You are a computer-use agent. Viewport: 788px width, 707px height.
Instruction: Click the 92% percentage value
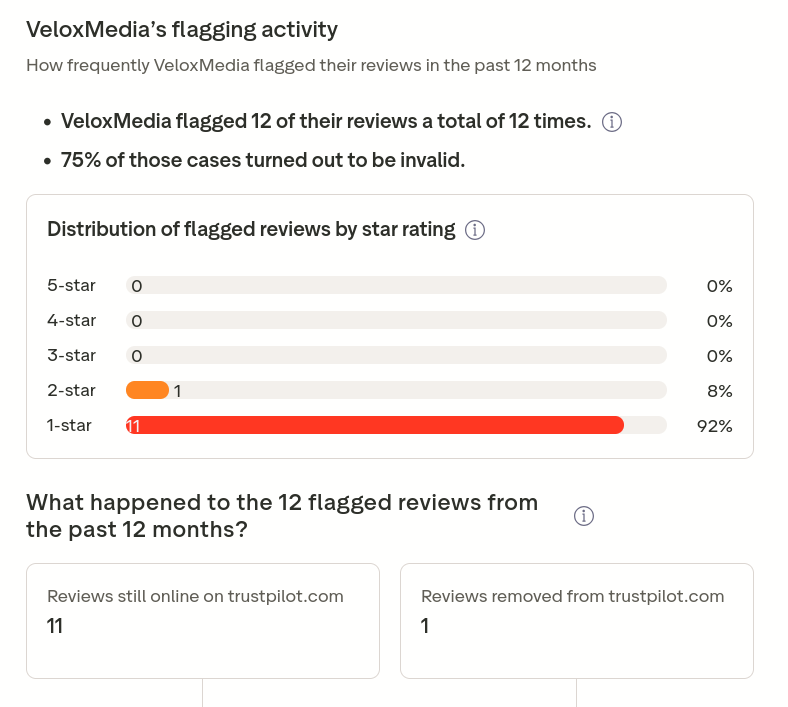[715, 426]
